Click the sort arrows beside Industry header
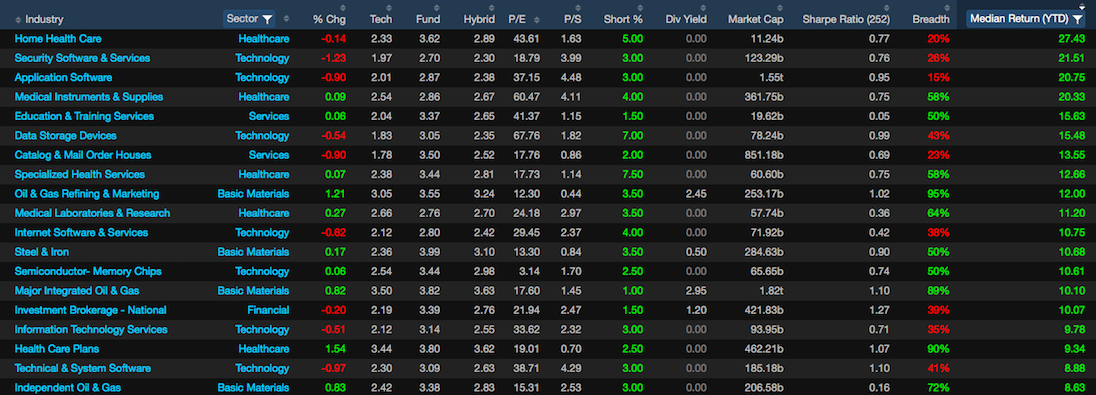The height and width of the screenshot is (395, 1096). click(17, 20)
